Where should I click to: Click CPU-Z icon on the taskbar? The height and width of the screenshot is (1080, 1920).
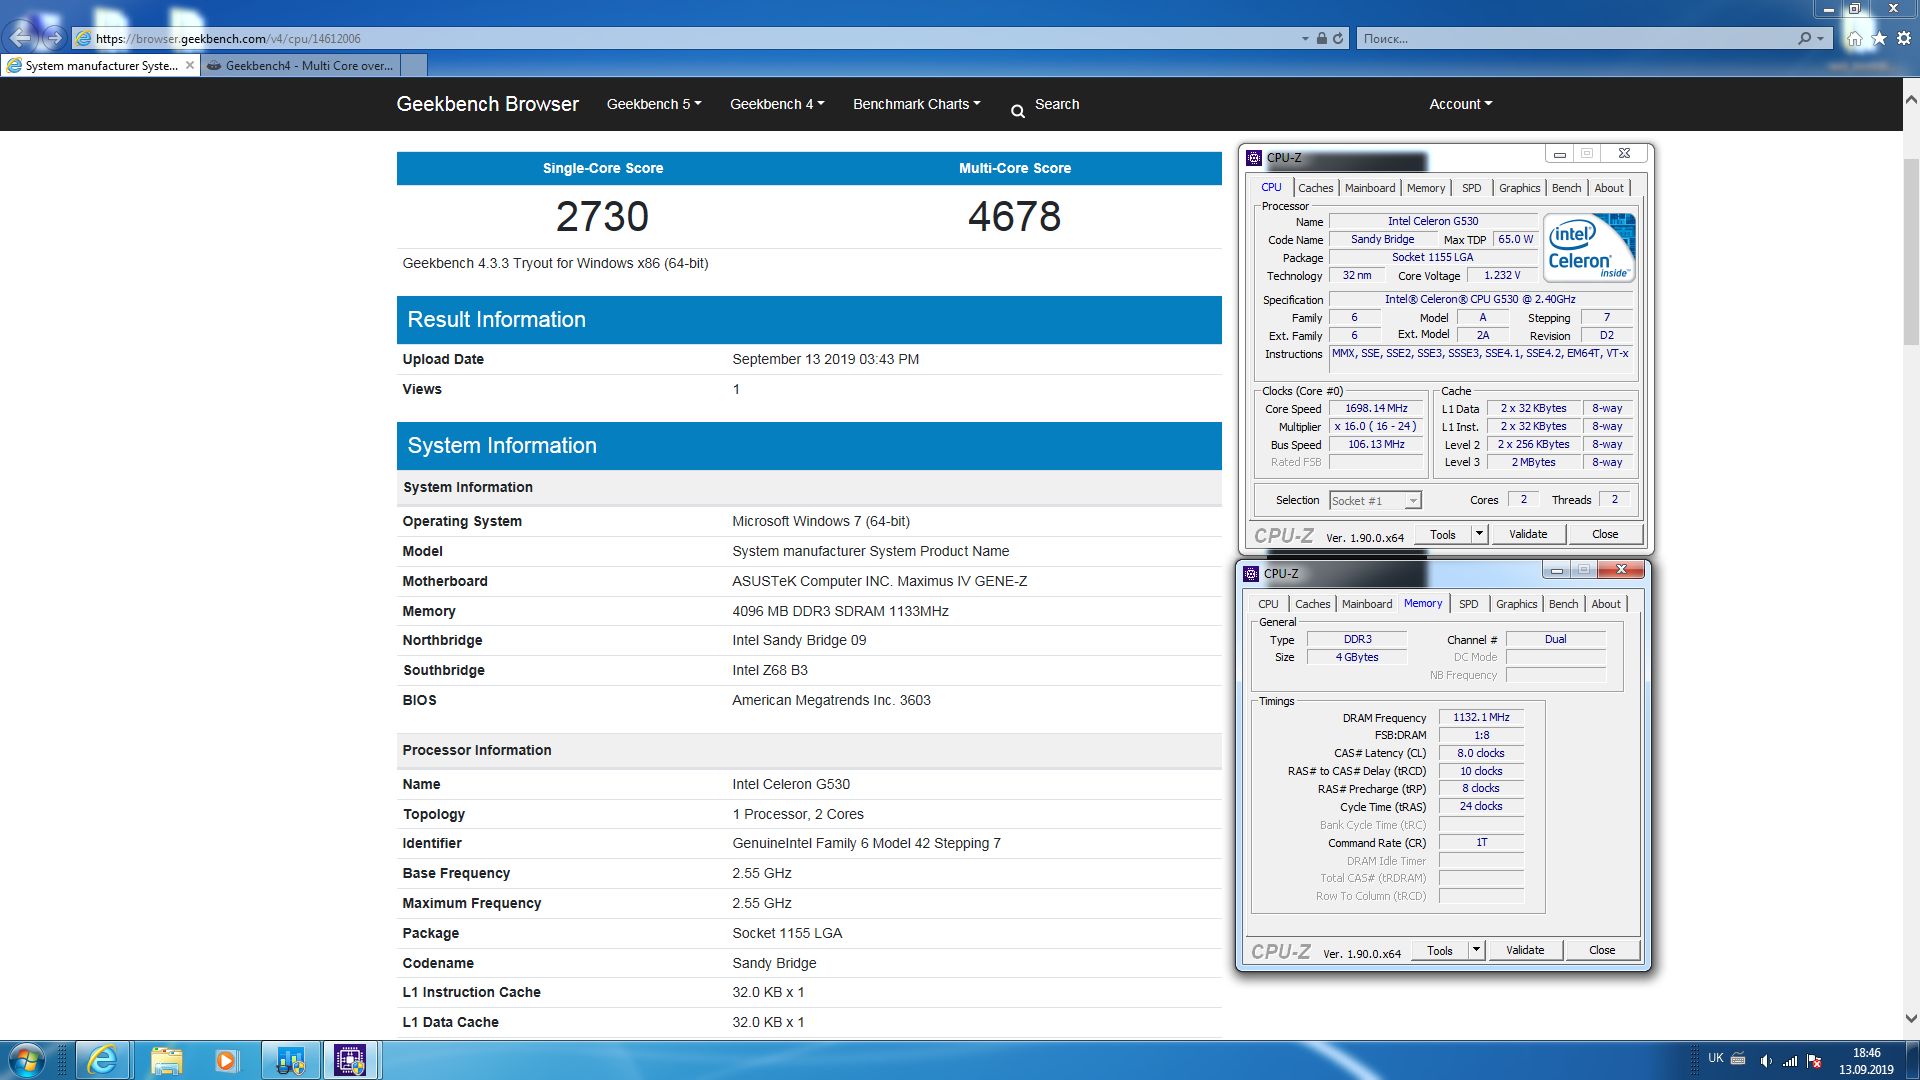(350, 1060)
